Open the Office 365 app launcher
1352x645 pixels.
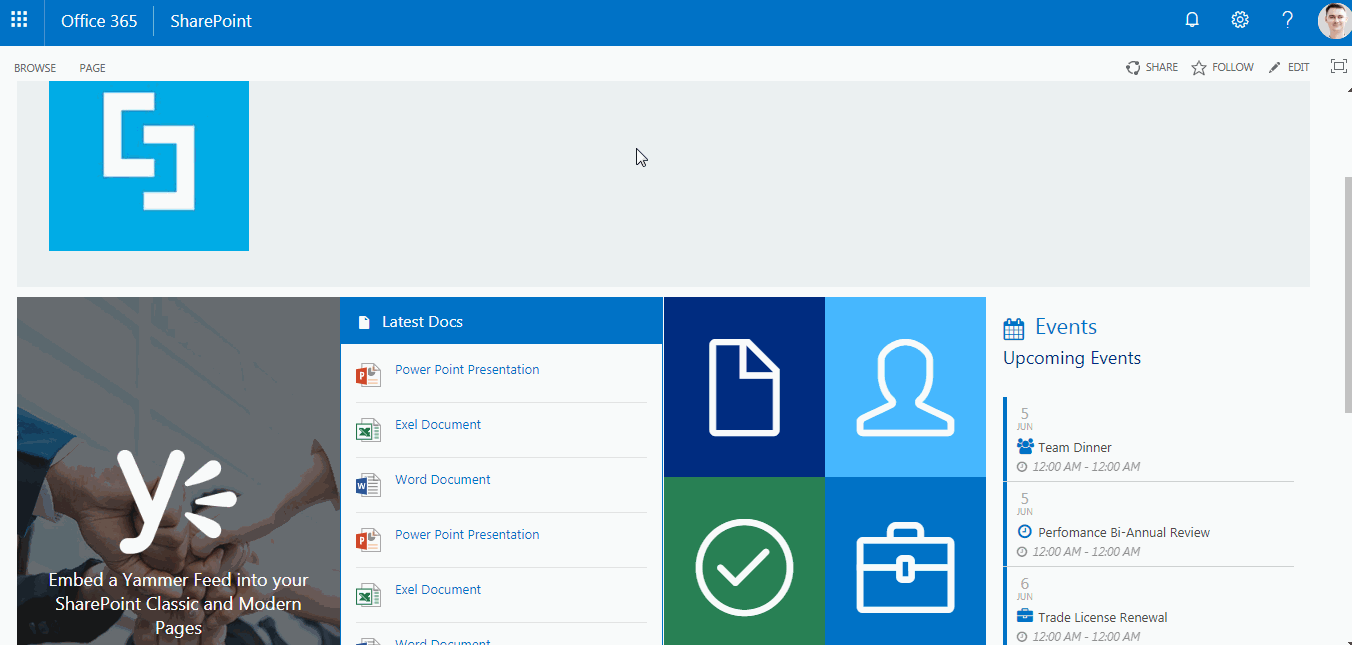click(x=18, y=20)
